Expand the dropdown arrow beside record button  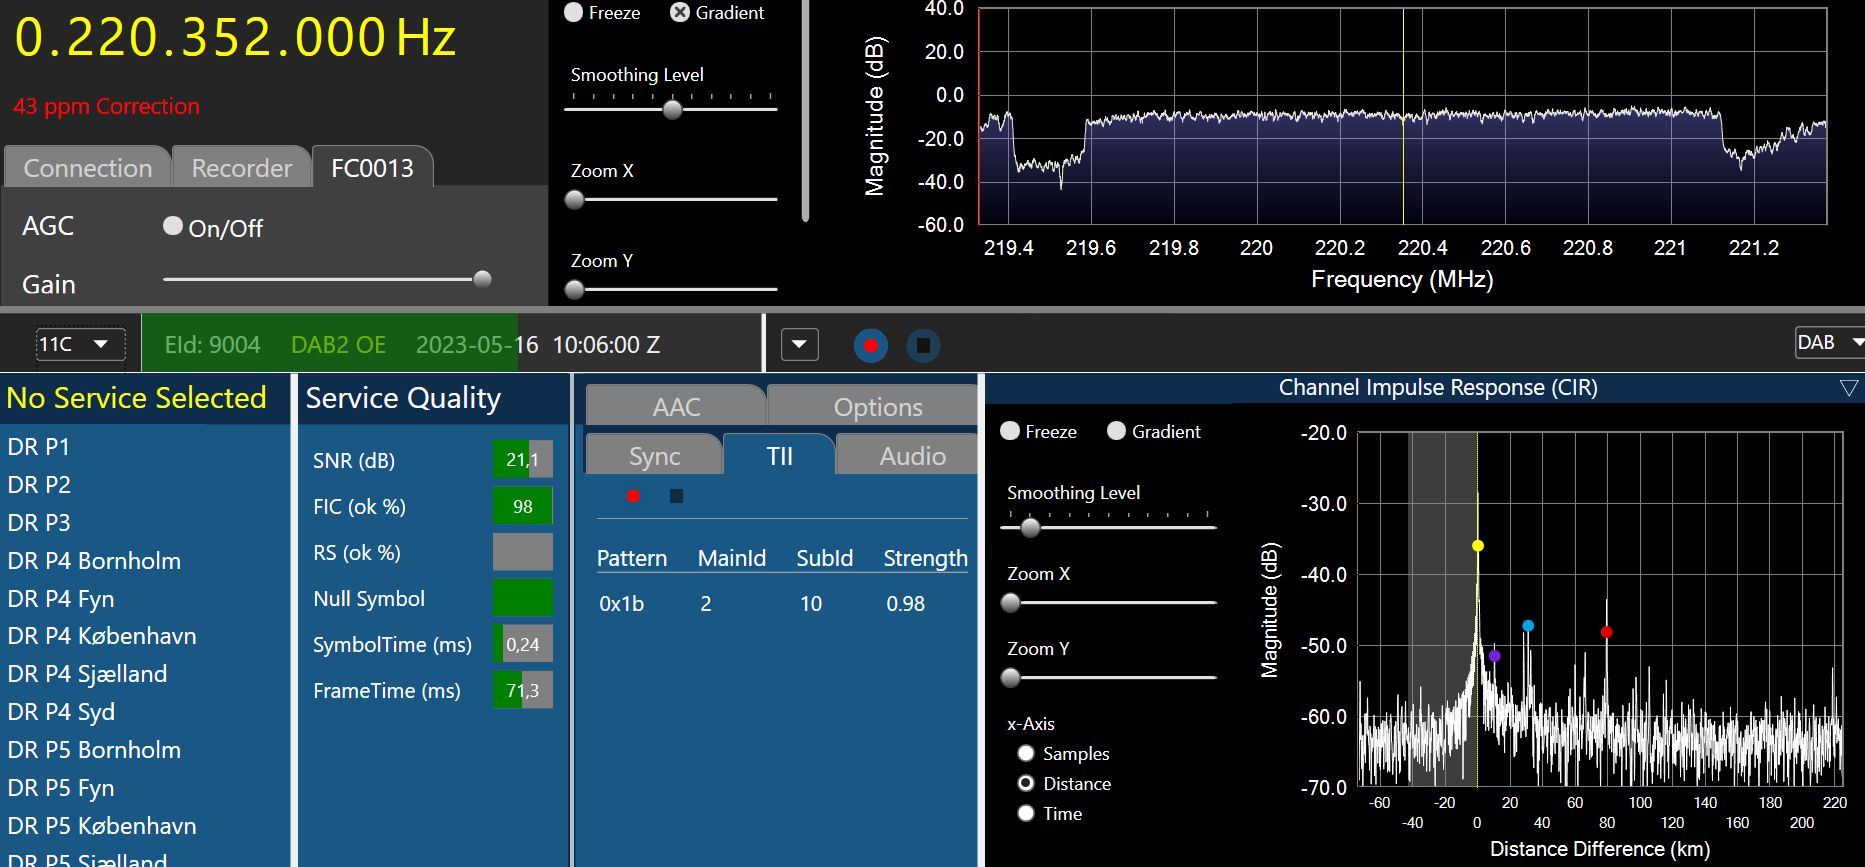tap(799, 345)
